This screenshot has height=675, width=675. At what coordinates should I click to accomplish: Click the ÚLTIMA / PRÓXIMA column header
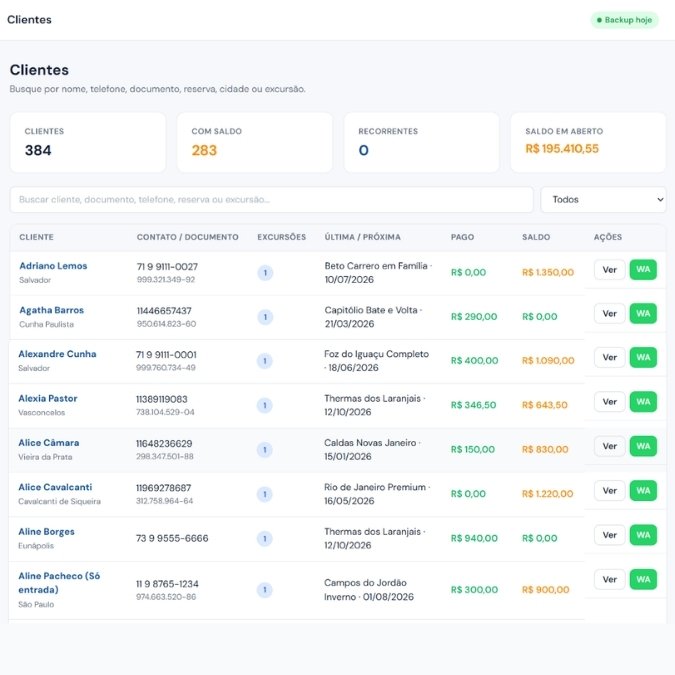click(362, 237)
